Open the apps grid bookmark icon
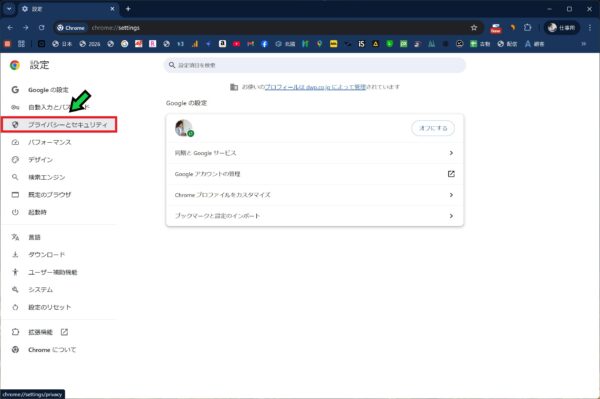The width and height of the screenshot is (600, 399). [21, 44]
